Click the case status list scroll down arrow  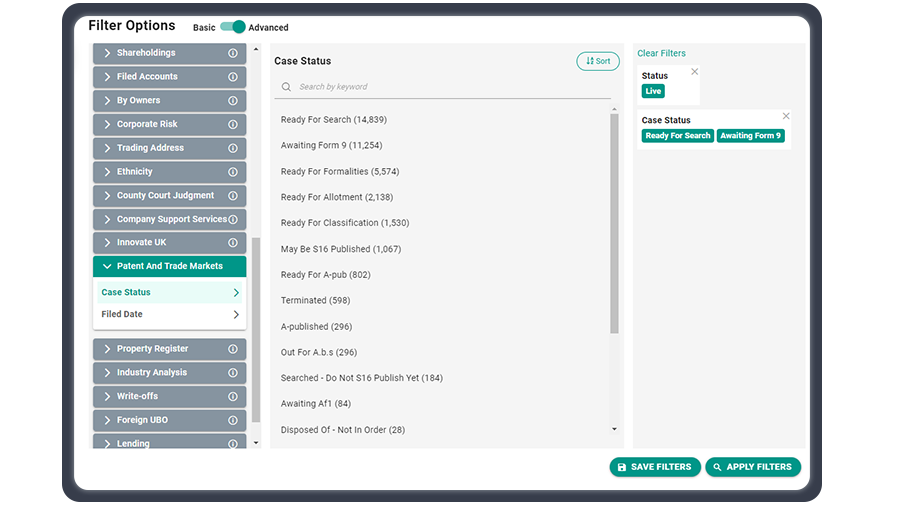pos(614,430)
